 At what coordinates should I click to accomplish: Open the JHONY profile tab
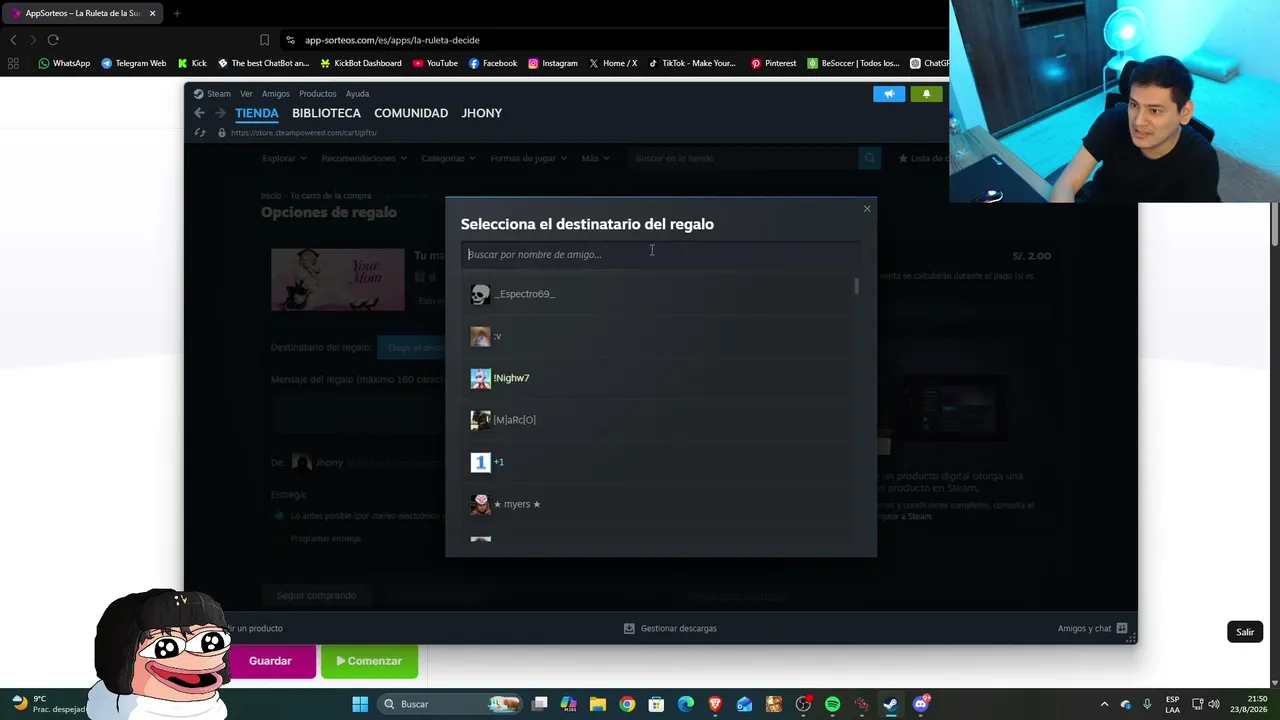tap(482, 113)
